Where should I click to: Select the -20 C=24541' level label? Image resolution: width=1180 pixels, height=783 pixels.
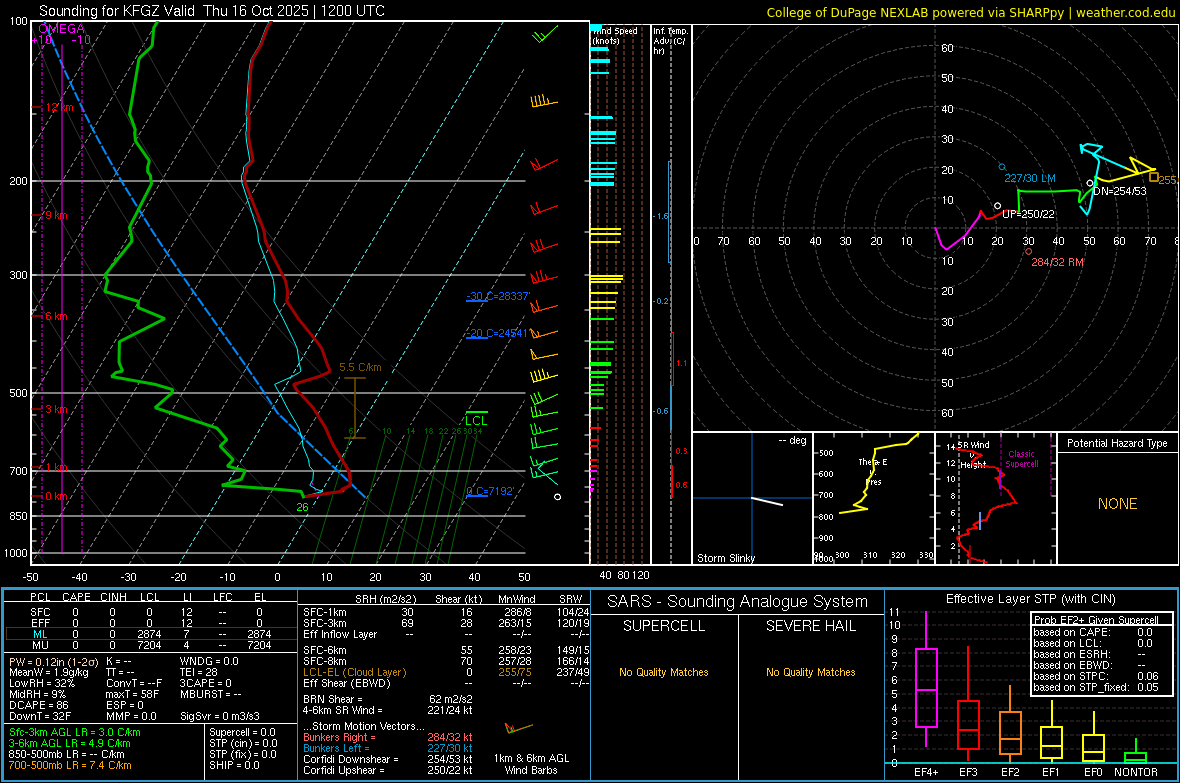pos(498,333)
